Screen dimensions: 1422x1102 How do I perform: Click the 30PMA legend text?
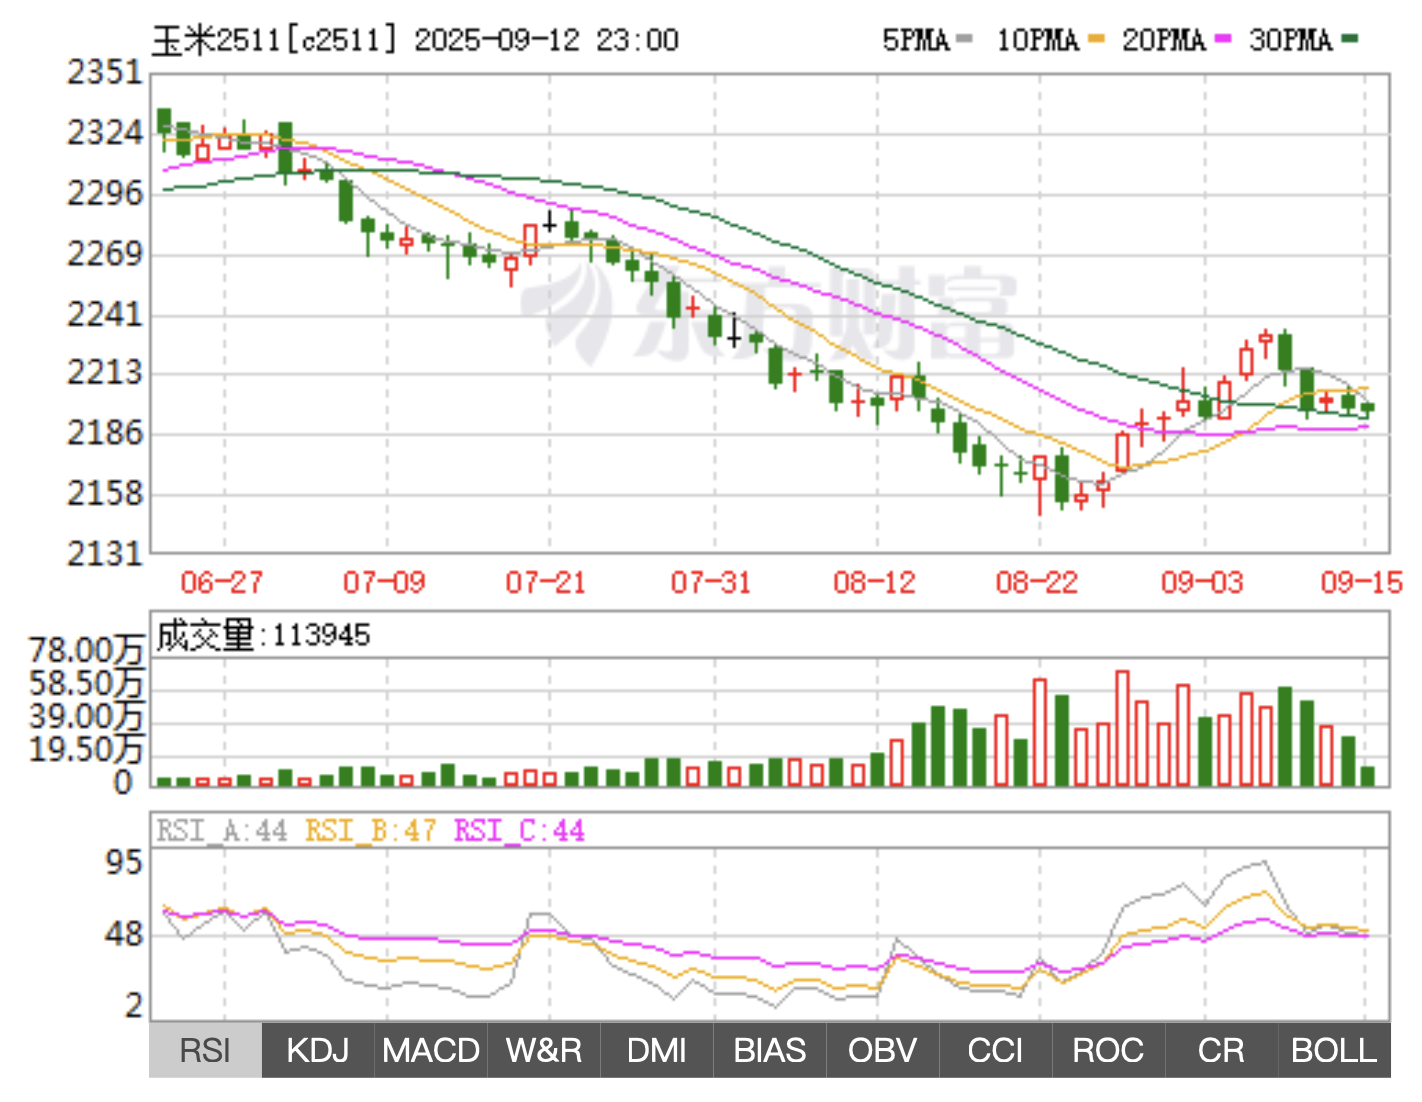1291,40
